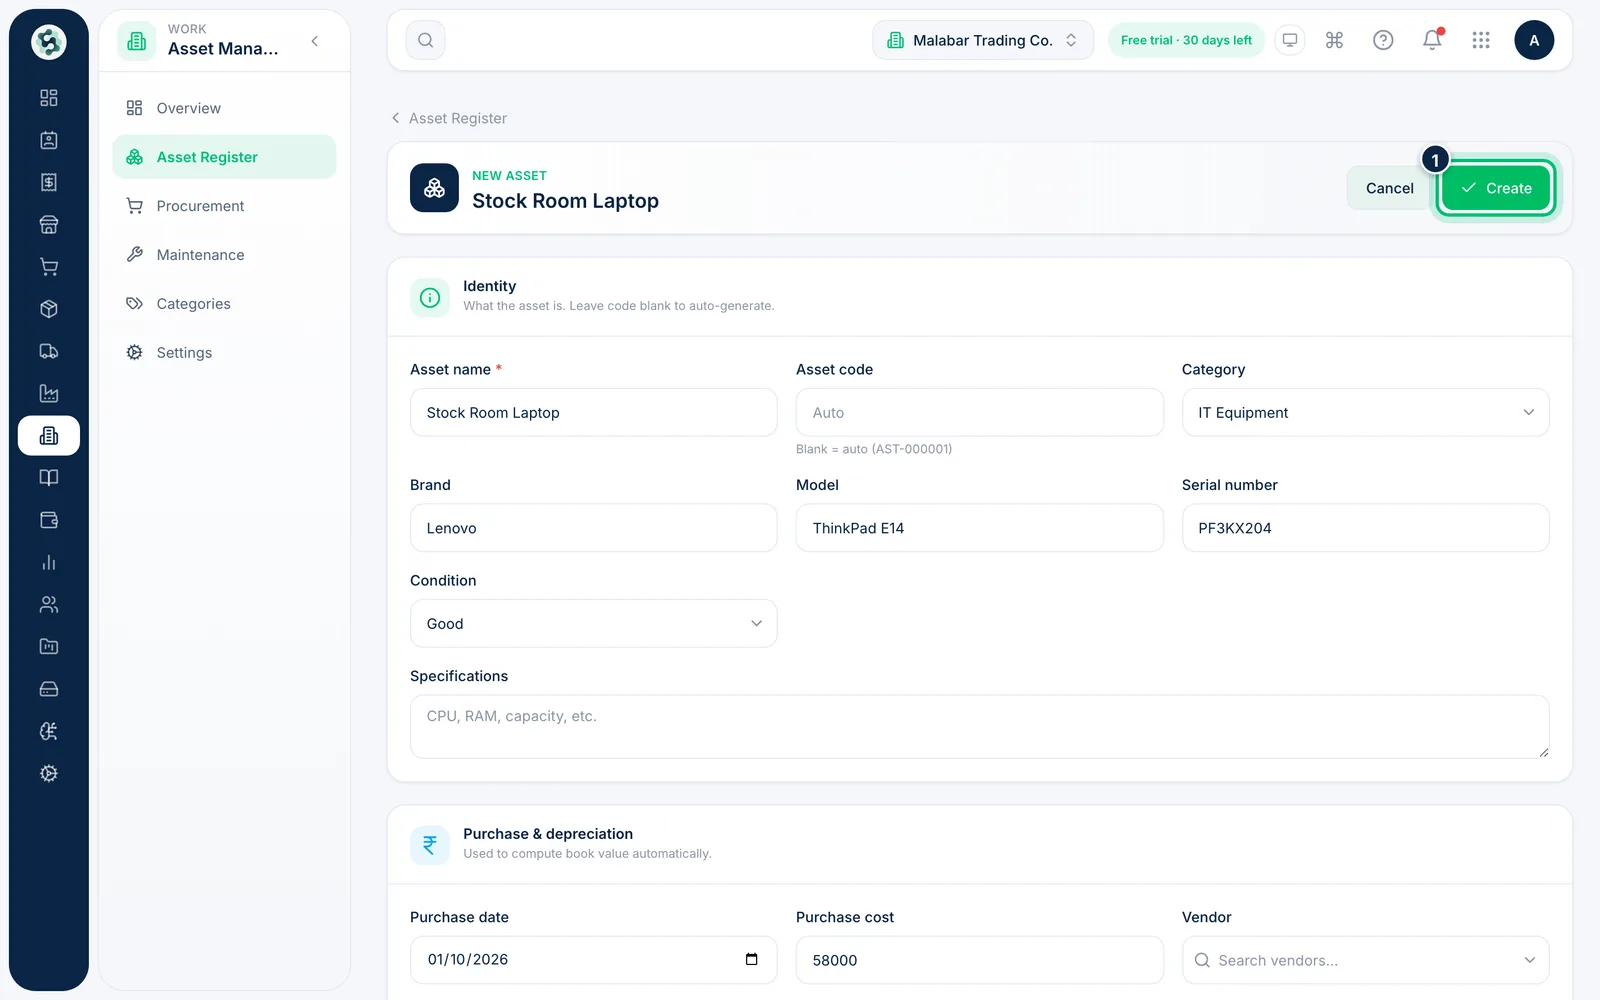Click the Cancel button

tap(1389, 188)
